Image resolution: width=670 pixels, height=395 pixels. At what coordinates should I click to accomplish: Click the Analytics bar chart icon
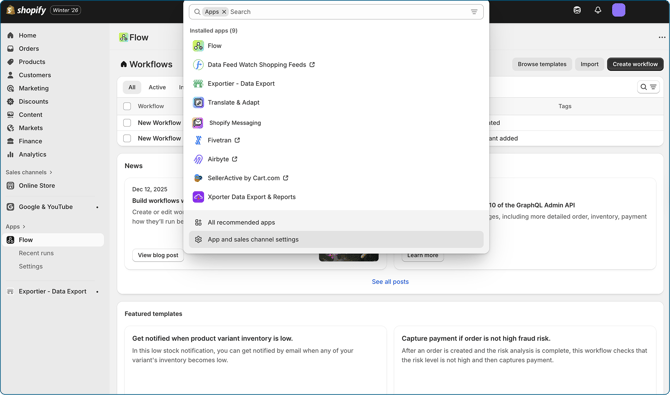pos(11,155)
